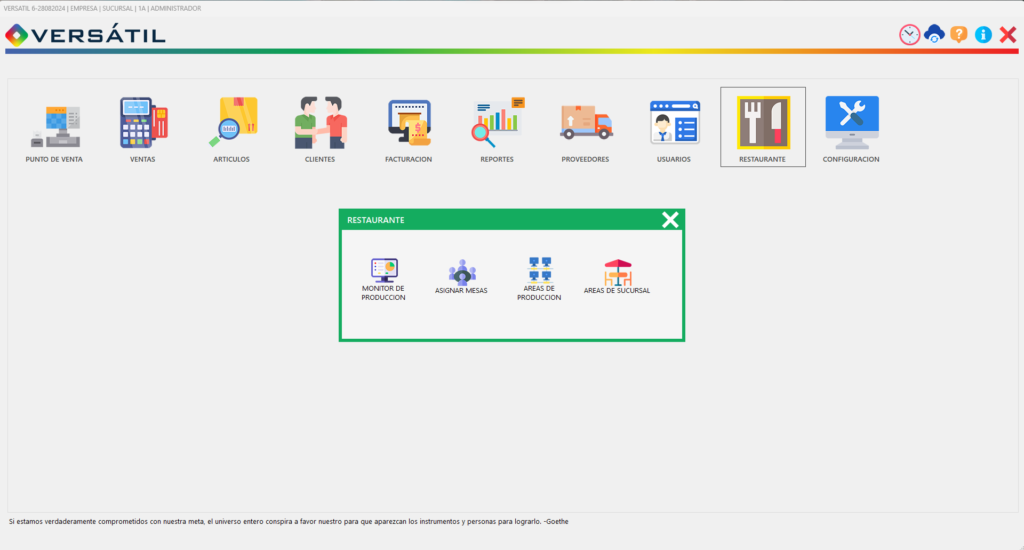Click the cloud sync icon
The image size is (1024, 550).
(x=935, y=34)
